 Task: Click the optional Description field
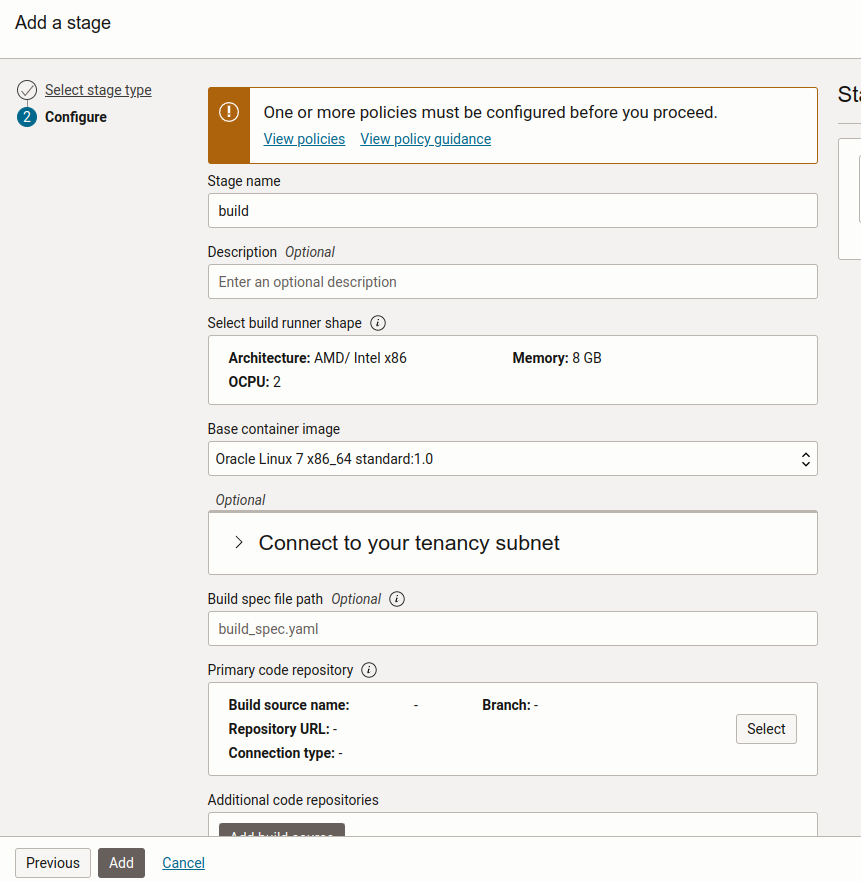(512, 282)
